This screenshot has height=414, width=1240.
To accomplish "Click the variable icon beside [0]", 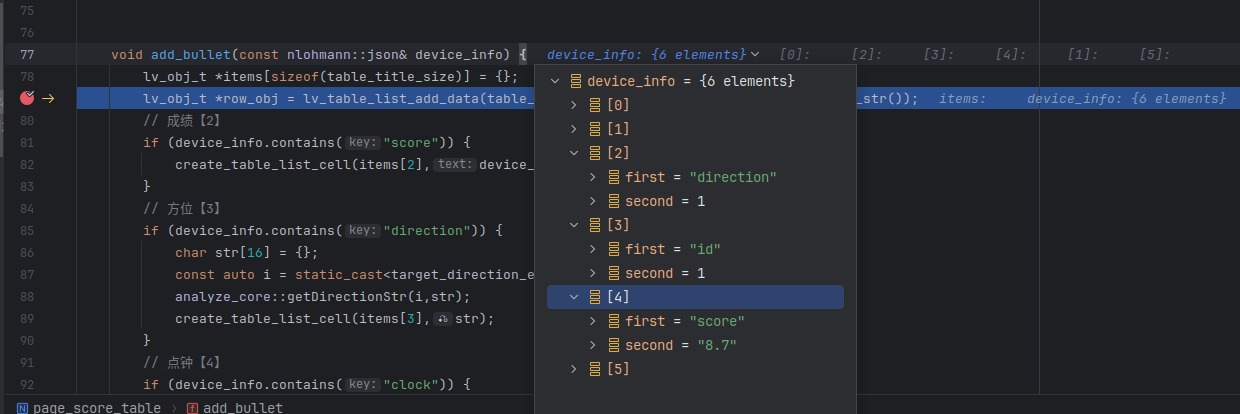I will tap(595, 105).
